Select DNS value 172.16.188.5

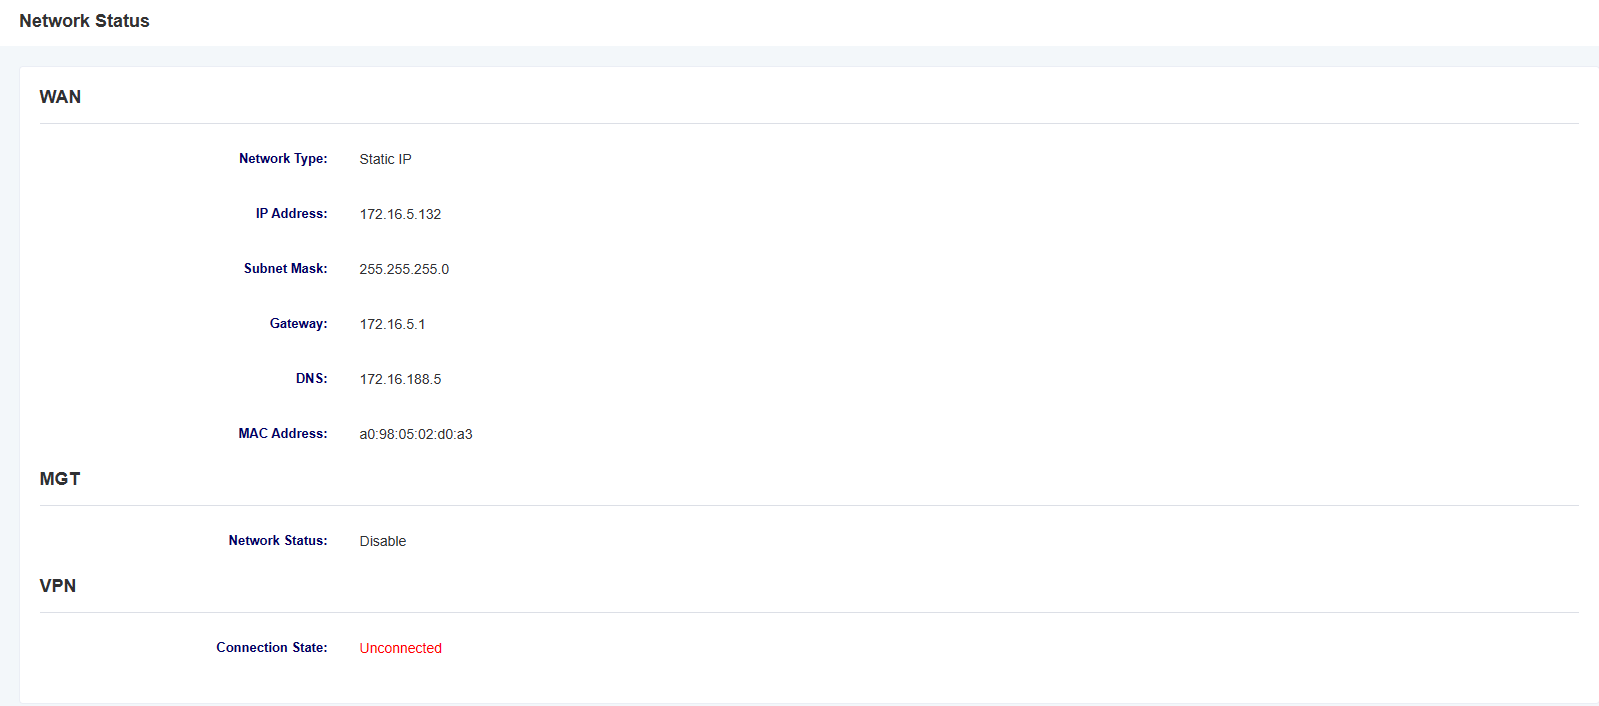(x=400, y=379)
